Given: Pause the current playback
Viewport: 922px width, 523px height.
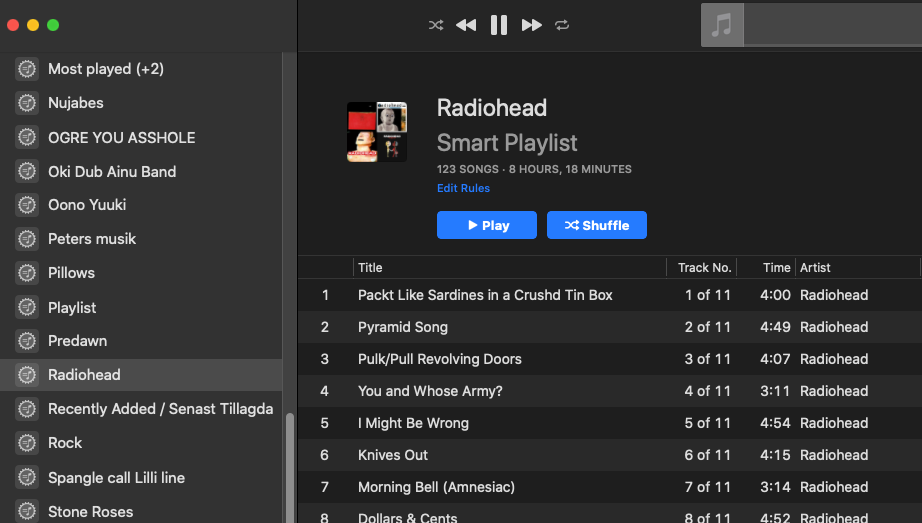Looking at the screenshot, I should tap(499, 25).
